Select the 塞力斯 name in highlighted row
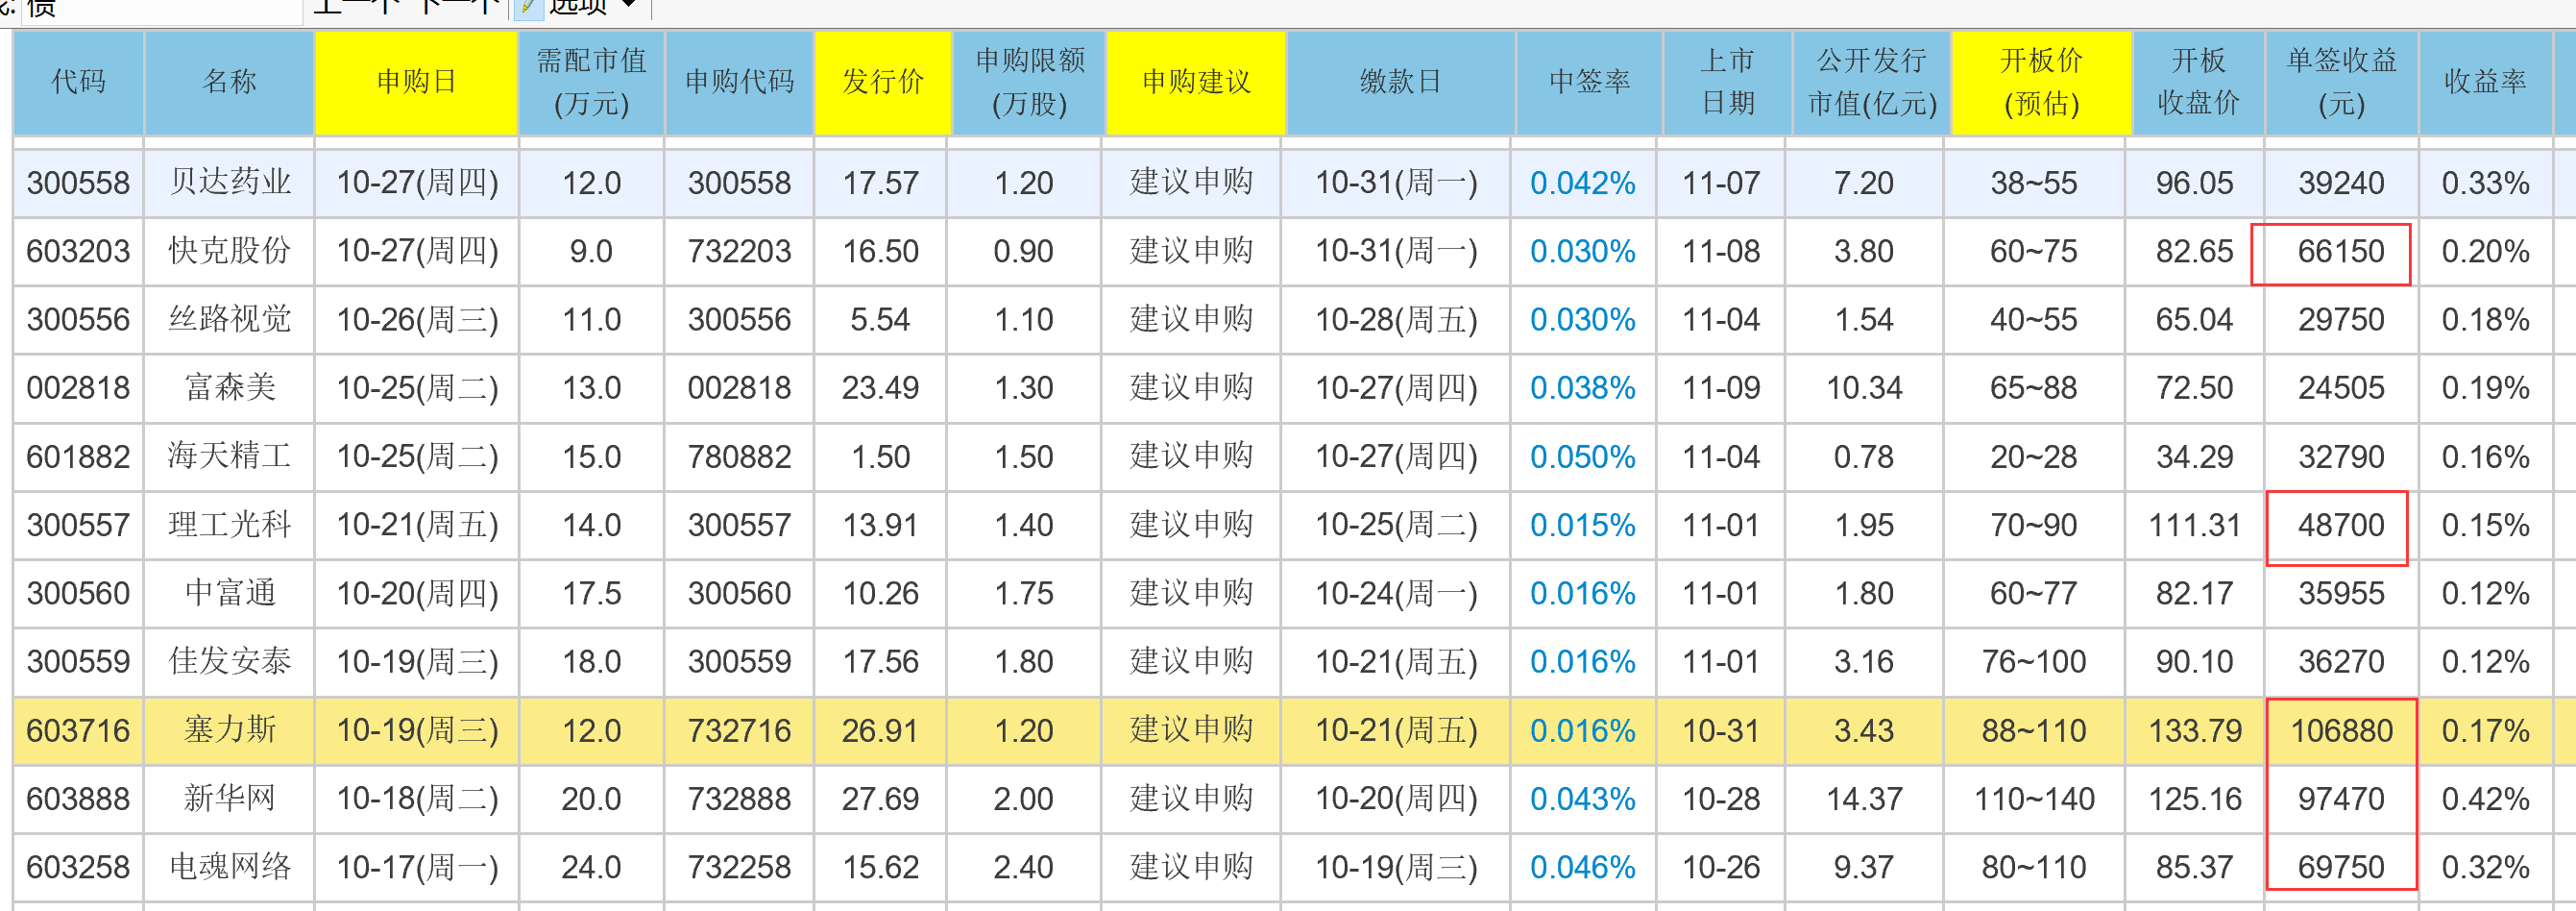The width and height of the screenshot is (2576, 911). (x=230, y=730)
